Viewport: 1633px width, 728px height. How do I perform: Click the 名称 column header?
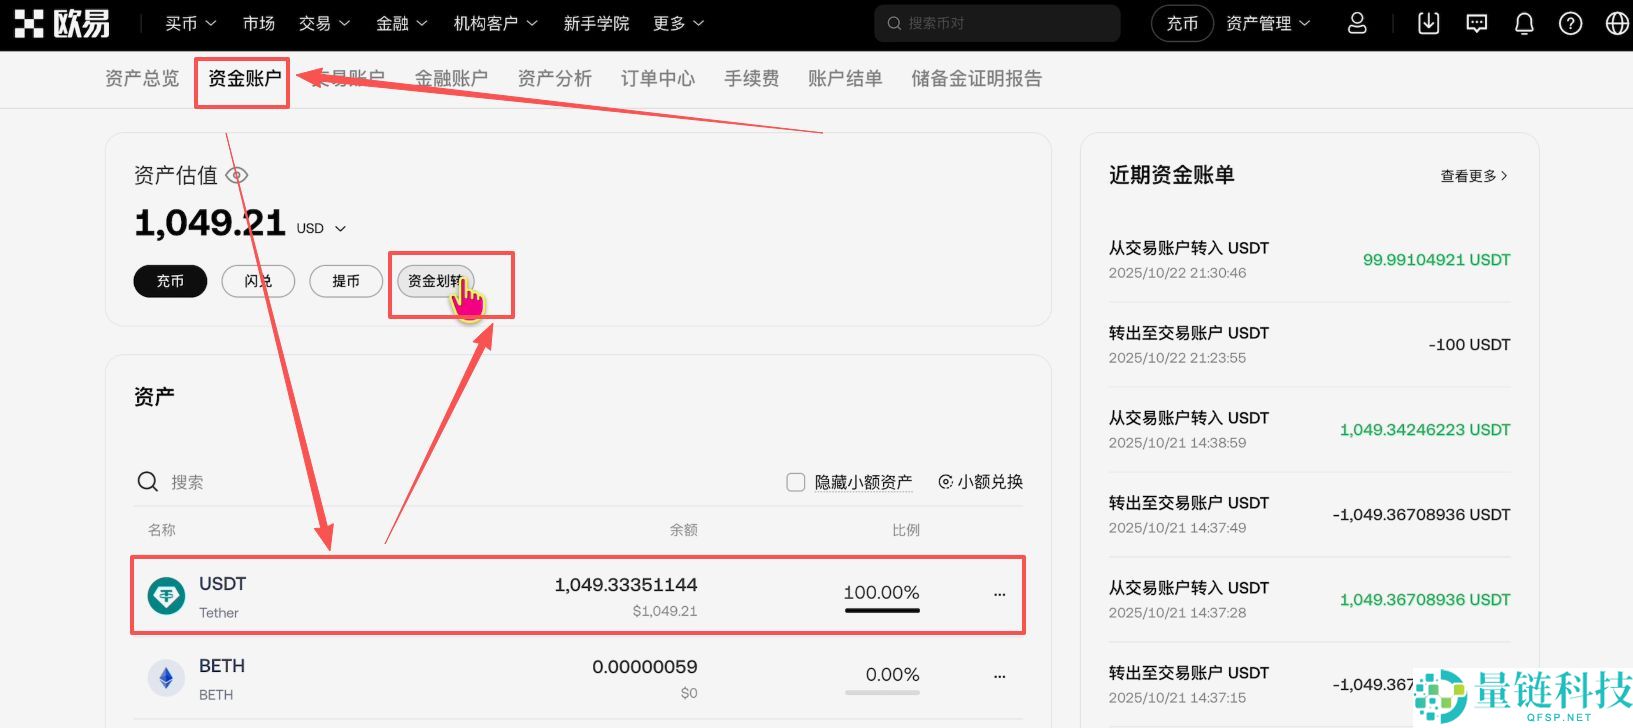tap(162, 530)
